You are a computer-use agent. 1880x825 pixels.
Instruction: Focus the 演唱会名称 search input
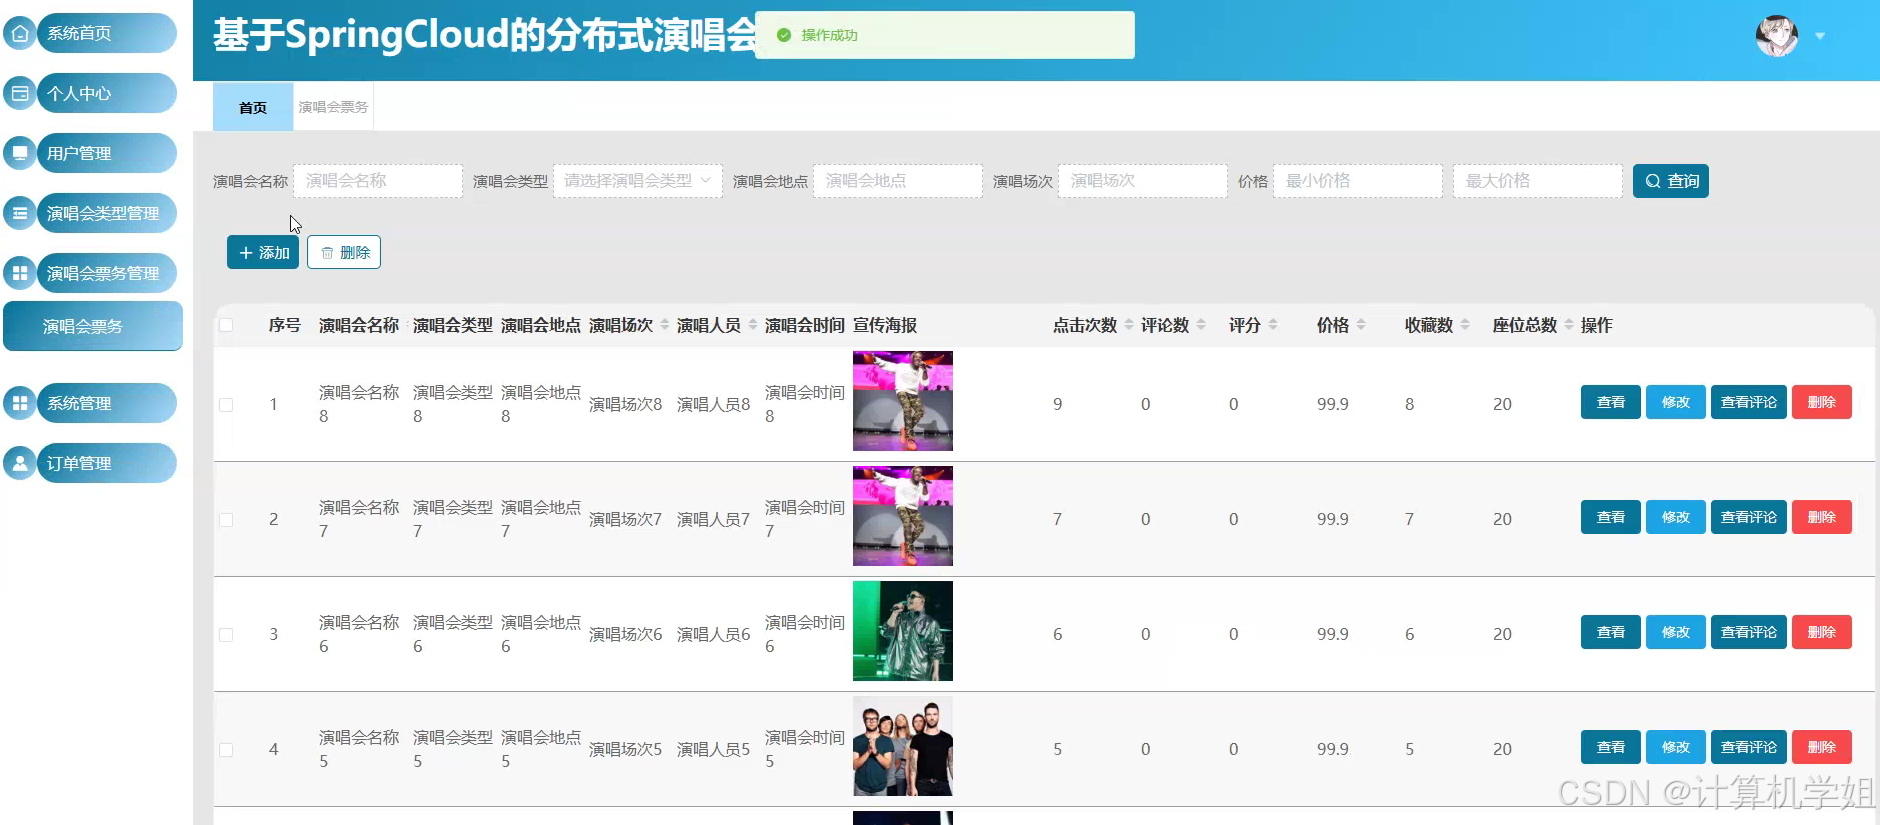[x=378, y=181]
